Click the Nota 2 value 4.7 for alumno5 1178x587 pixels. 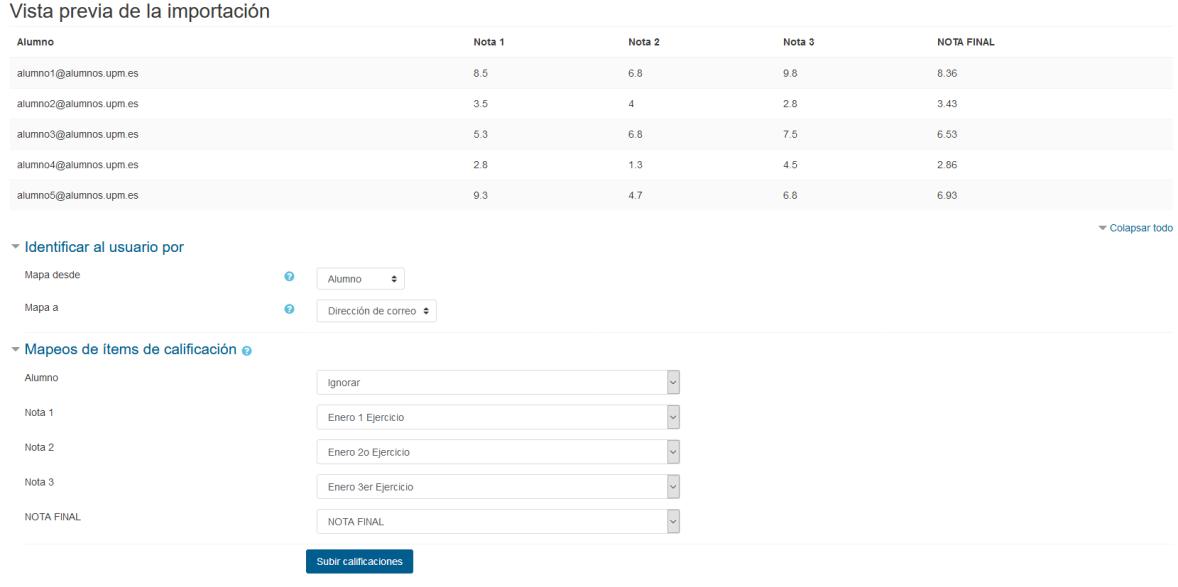coord(636,195)
